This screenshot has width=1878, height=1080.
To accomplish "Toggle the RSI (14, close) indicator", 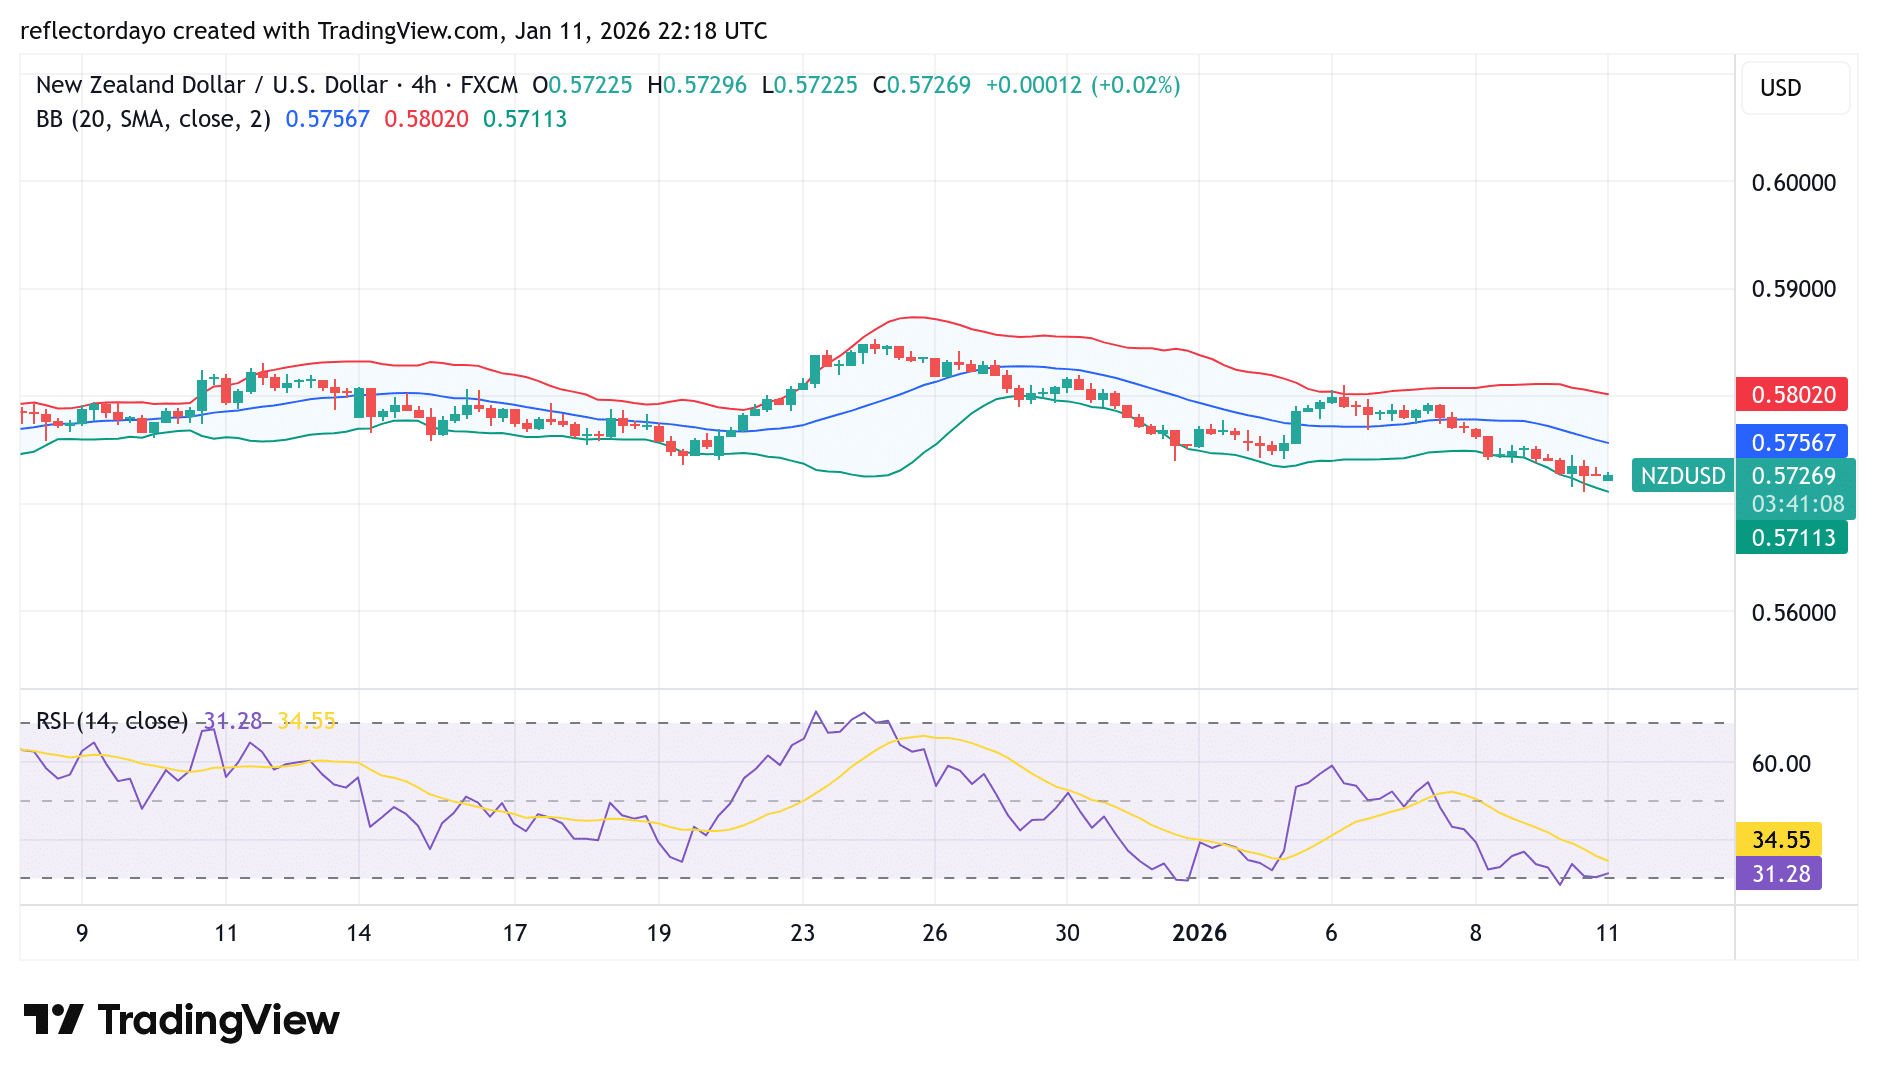I will coord(110,720).
